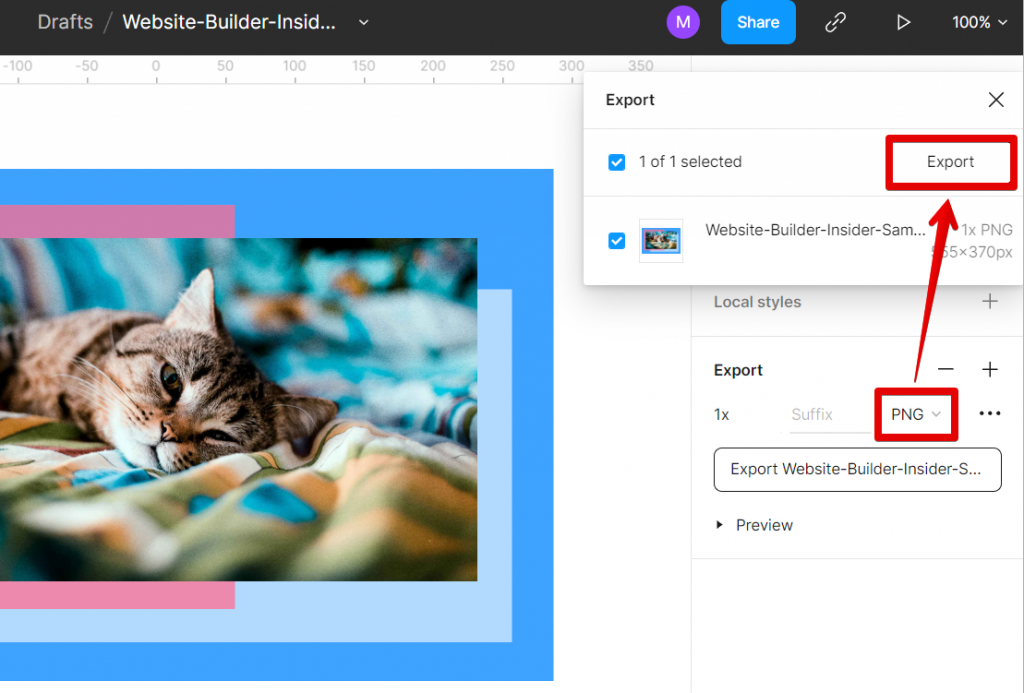Click the cat photo on canvas
Viewport: 1024px width, 693px height.
tap(238, 410)
